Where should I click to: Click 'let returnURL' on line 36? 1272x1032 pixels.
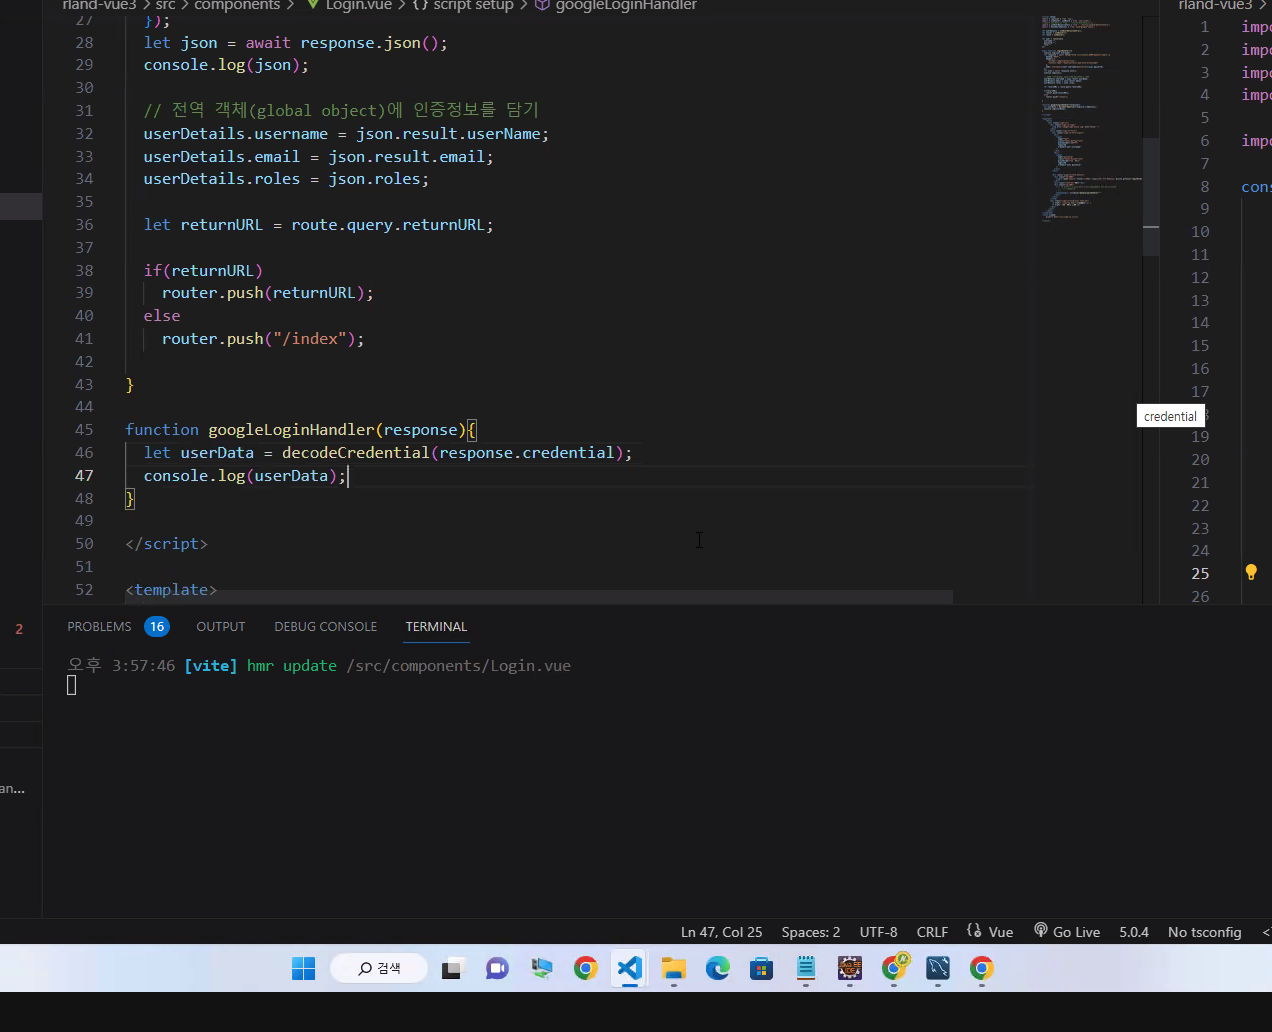203,224
